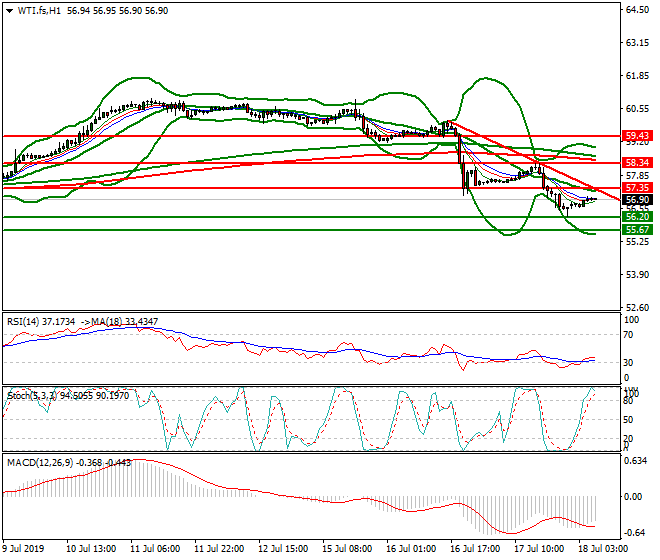Click the 53.90 price scale value
Viewport: 660px width, 560px height.
[637, 275]
